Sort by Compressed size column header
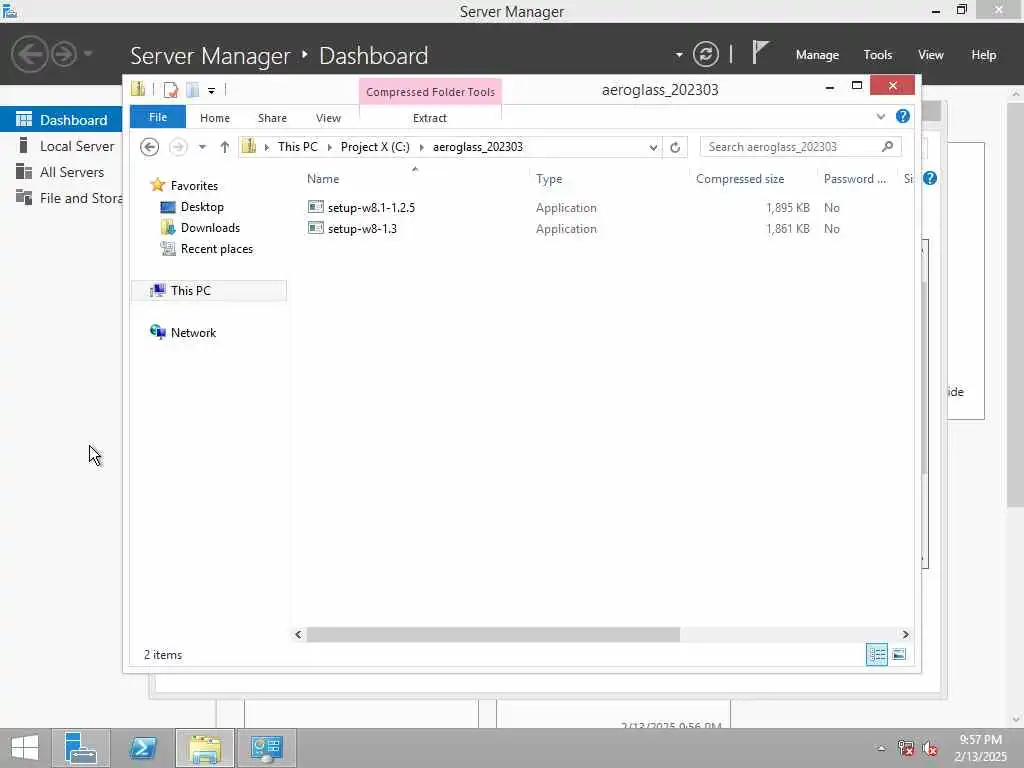Image resolution: width=1024 pixels, height=768 pixels. pyautogui.click(x=740, y=179)
